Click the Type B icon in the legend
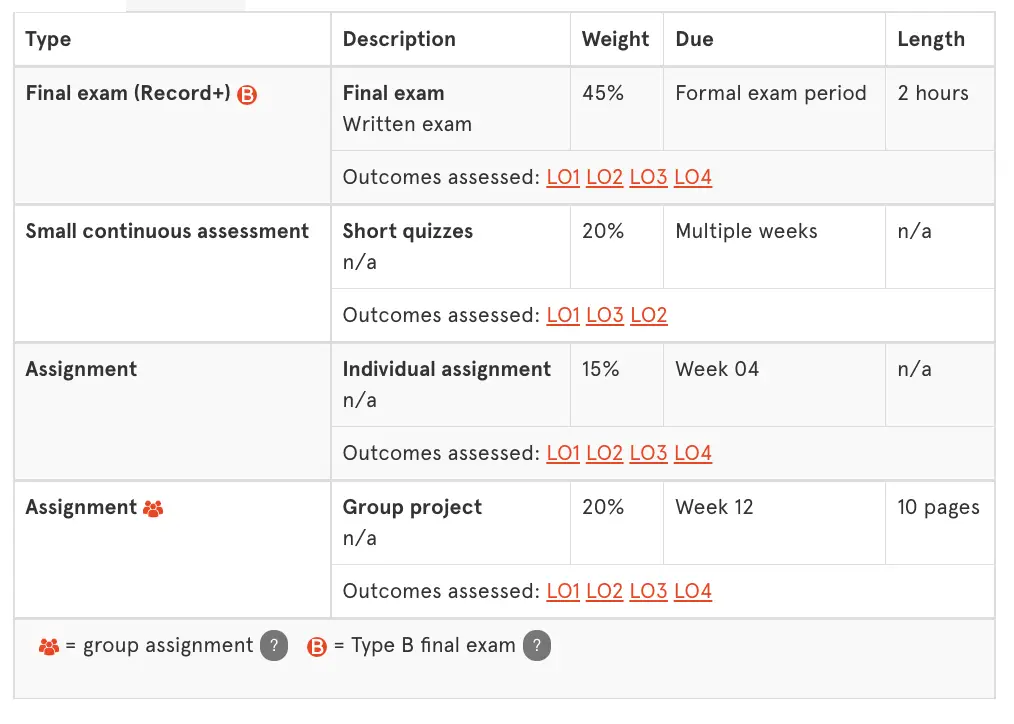This screenshot has width=1014, height=724. 317,646
